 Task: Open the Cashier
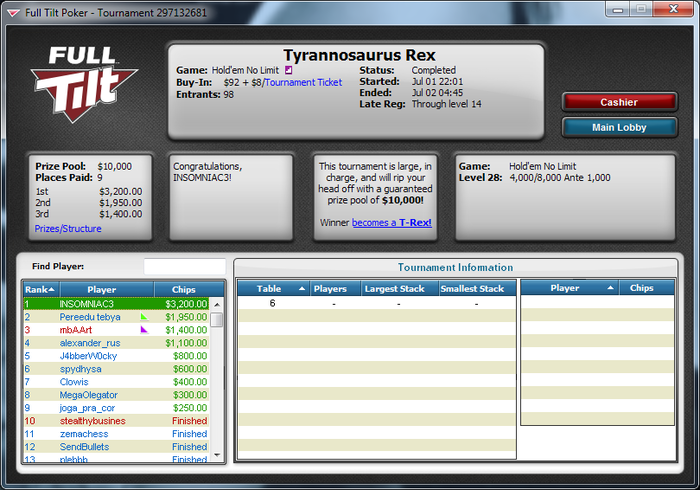[x=619, y=102]
